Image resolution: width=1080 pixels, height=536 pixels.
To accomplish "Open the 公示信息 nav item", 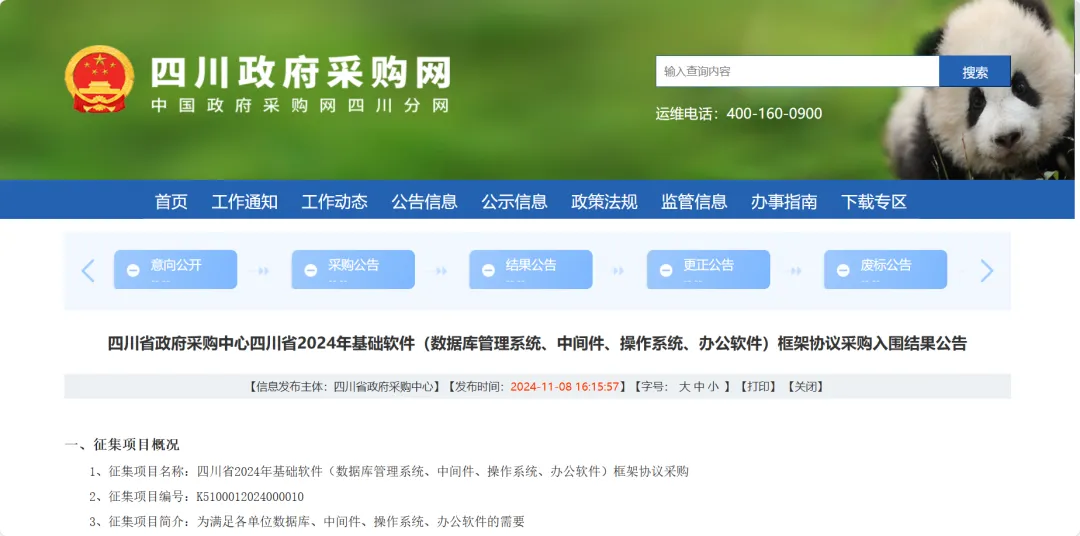I will click(x=514, y=201).
